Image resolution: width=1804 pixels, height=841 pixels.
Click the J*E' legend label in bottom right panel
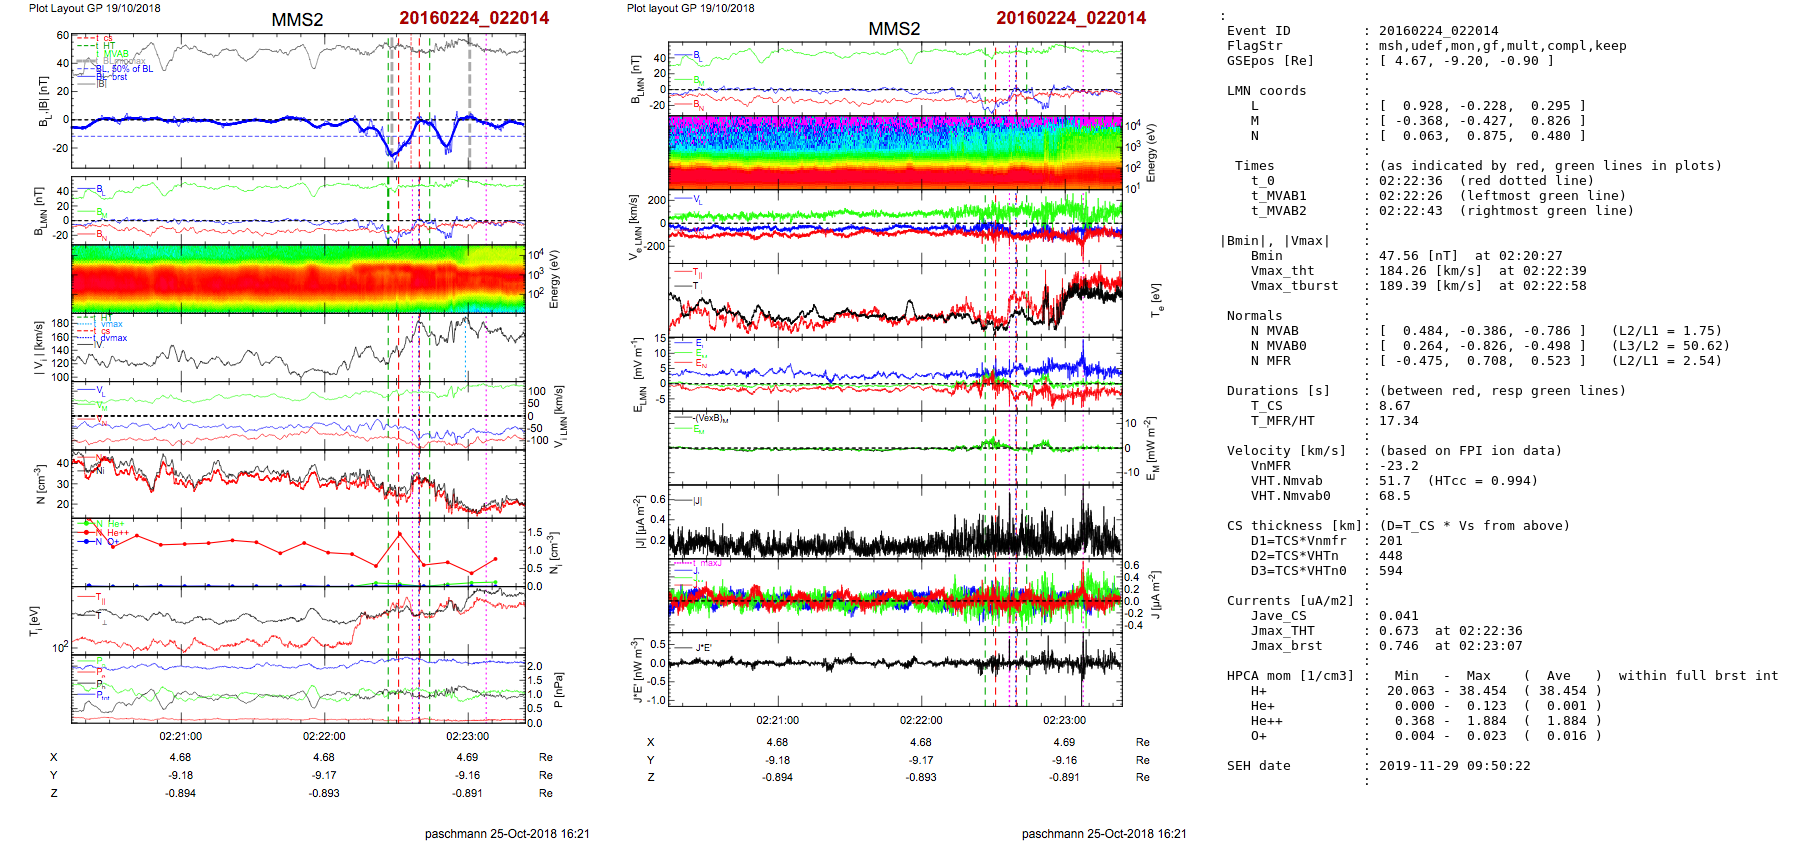coord(703,648)
